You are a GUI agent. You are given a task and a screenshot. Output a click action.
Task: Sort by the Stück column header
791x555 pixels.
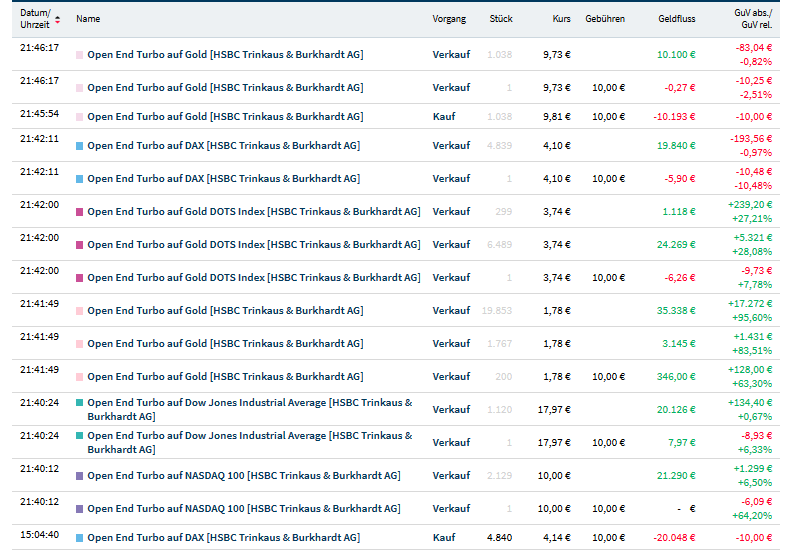tap(501, 19)
